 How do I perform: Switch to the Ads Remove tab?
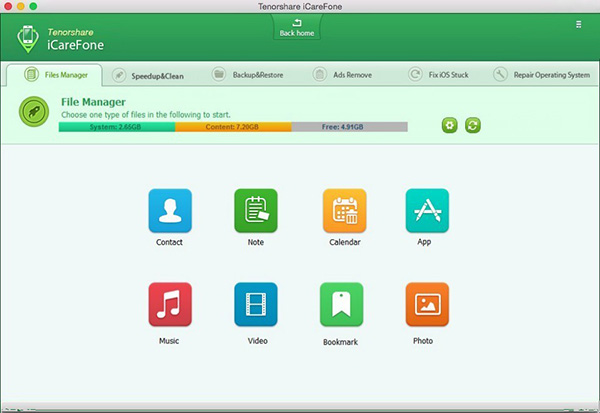coord(342,75)
